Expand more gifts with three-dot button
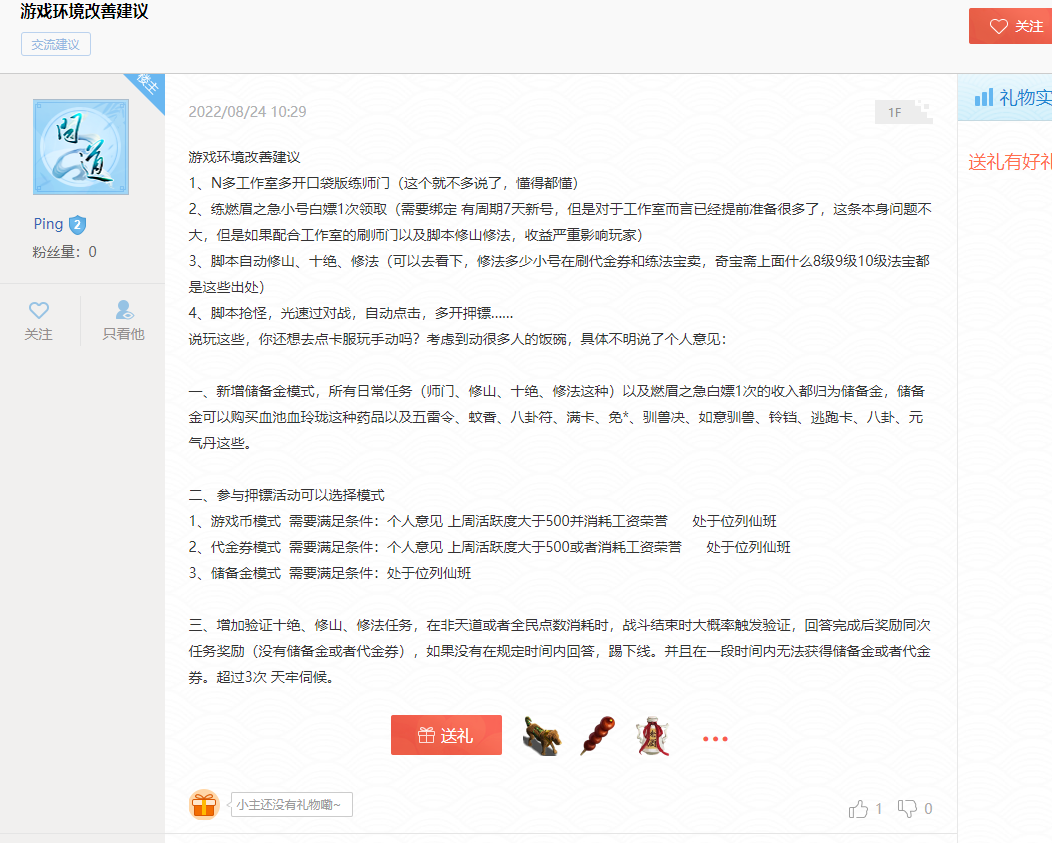Screen dimensions: 1052x843 (x=715, y=739)
